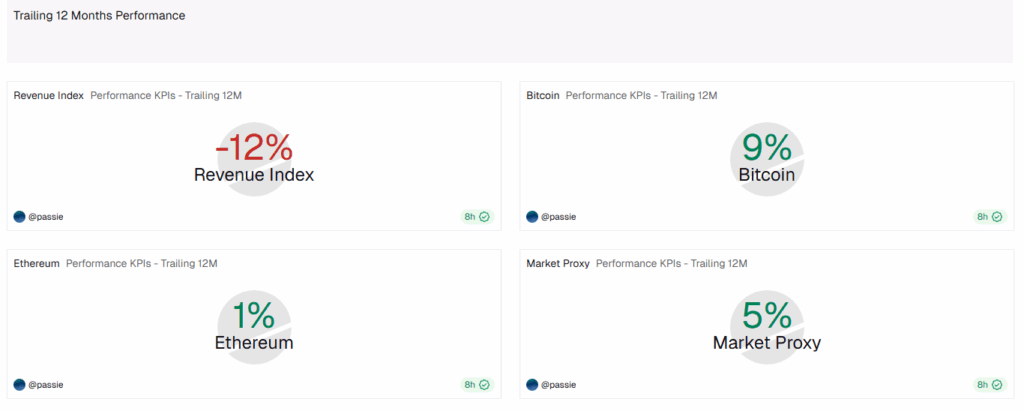Click the avatar icon in Bitcoin panel
Viewport: 1024px width, 411px height.
tap(532, 216)
